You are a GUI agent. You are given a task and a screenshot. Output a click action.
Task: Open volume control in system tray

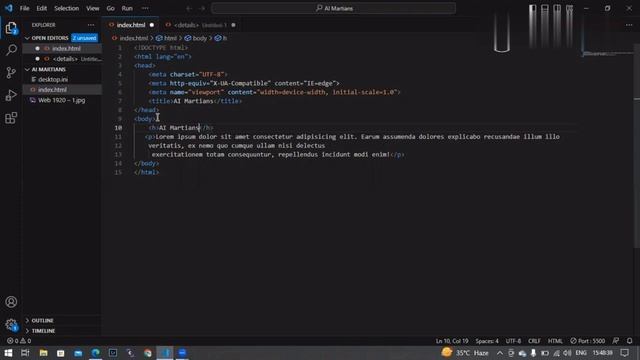point(567,353)
